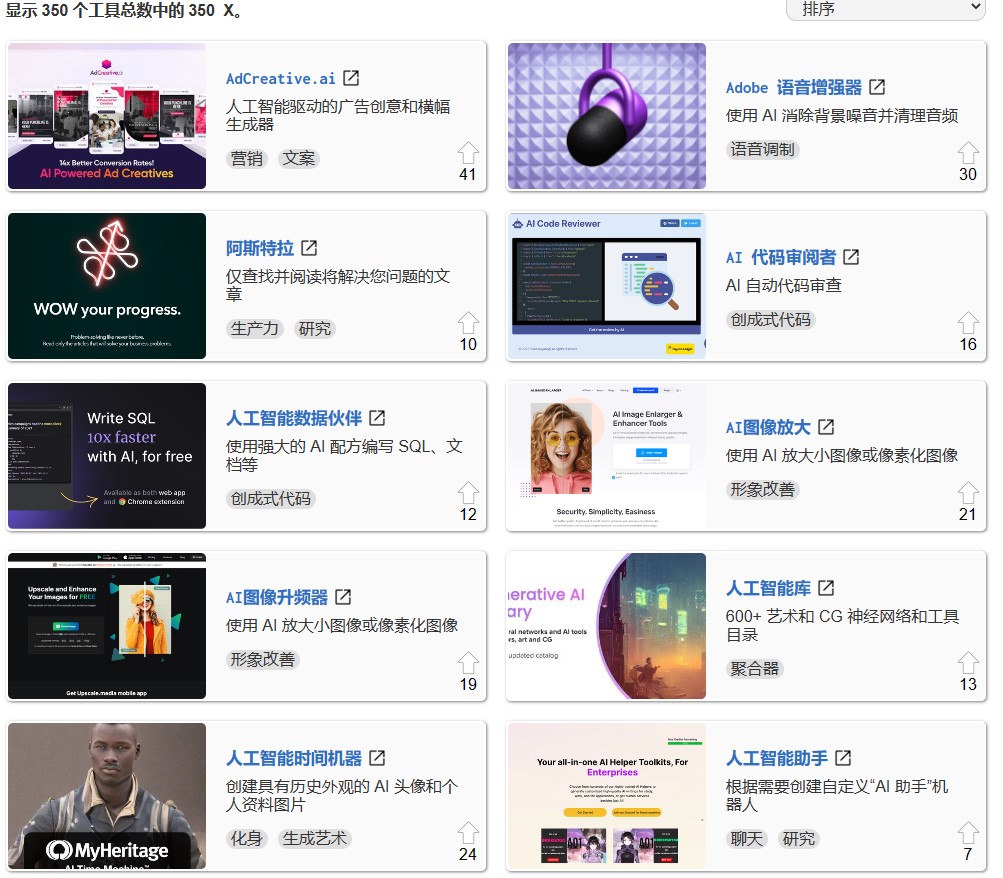Open the generative AI library thumbnail
The height and width of the screenshot is (878, 1003).
pyautogui.click(x=607, y=626)
